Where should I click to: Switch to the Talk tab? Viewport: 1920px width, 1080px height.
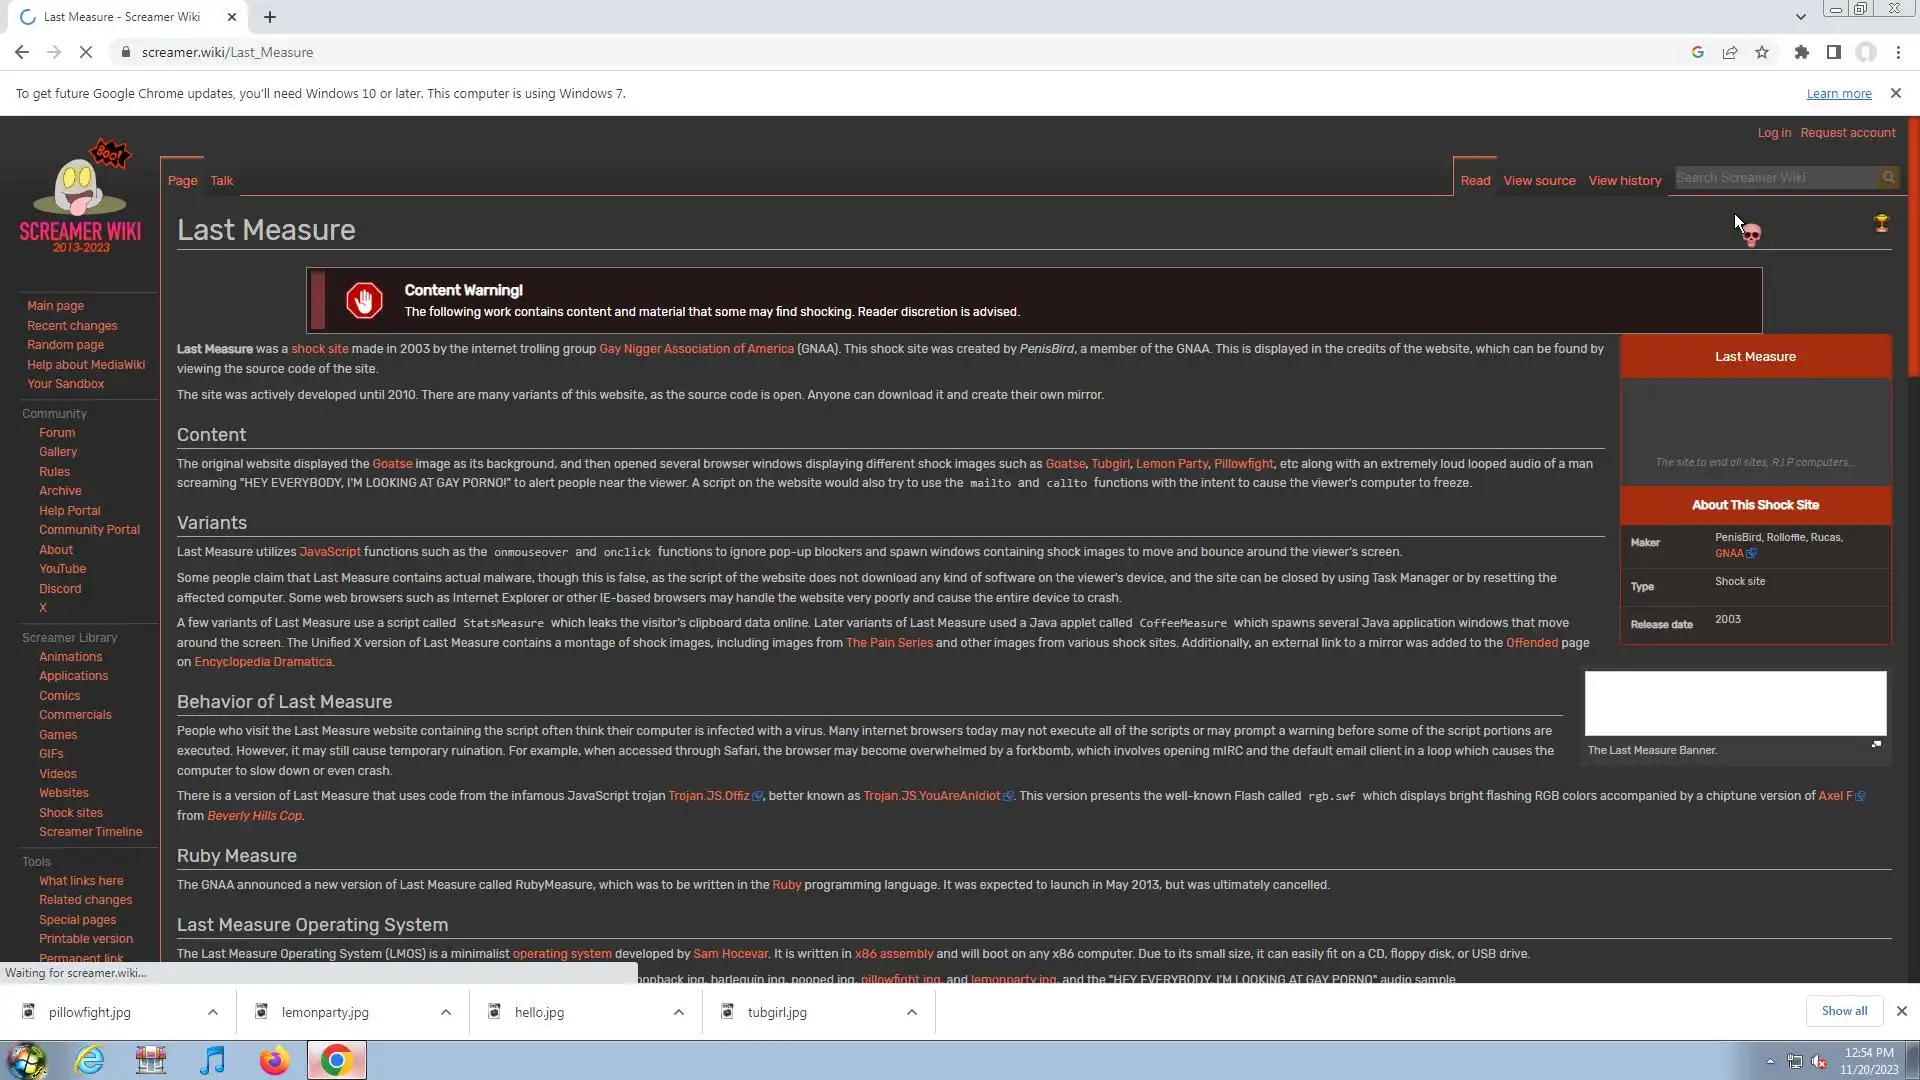pyautogui.click(x=221, y=181)
